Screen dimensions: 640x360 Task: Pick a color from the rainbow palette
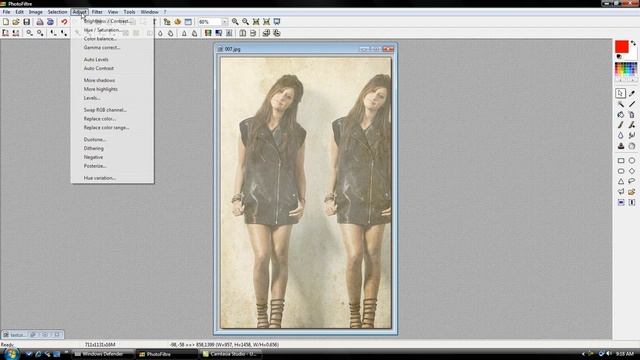coord(626,69)
